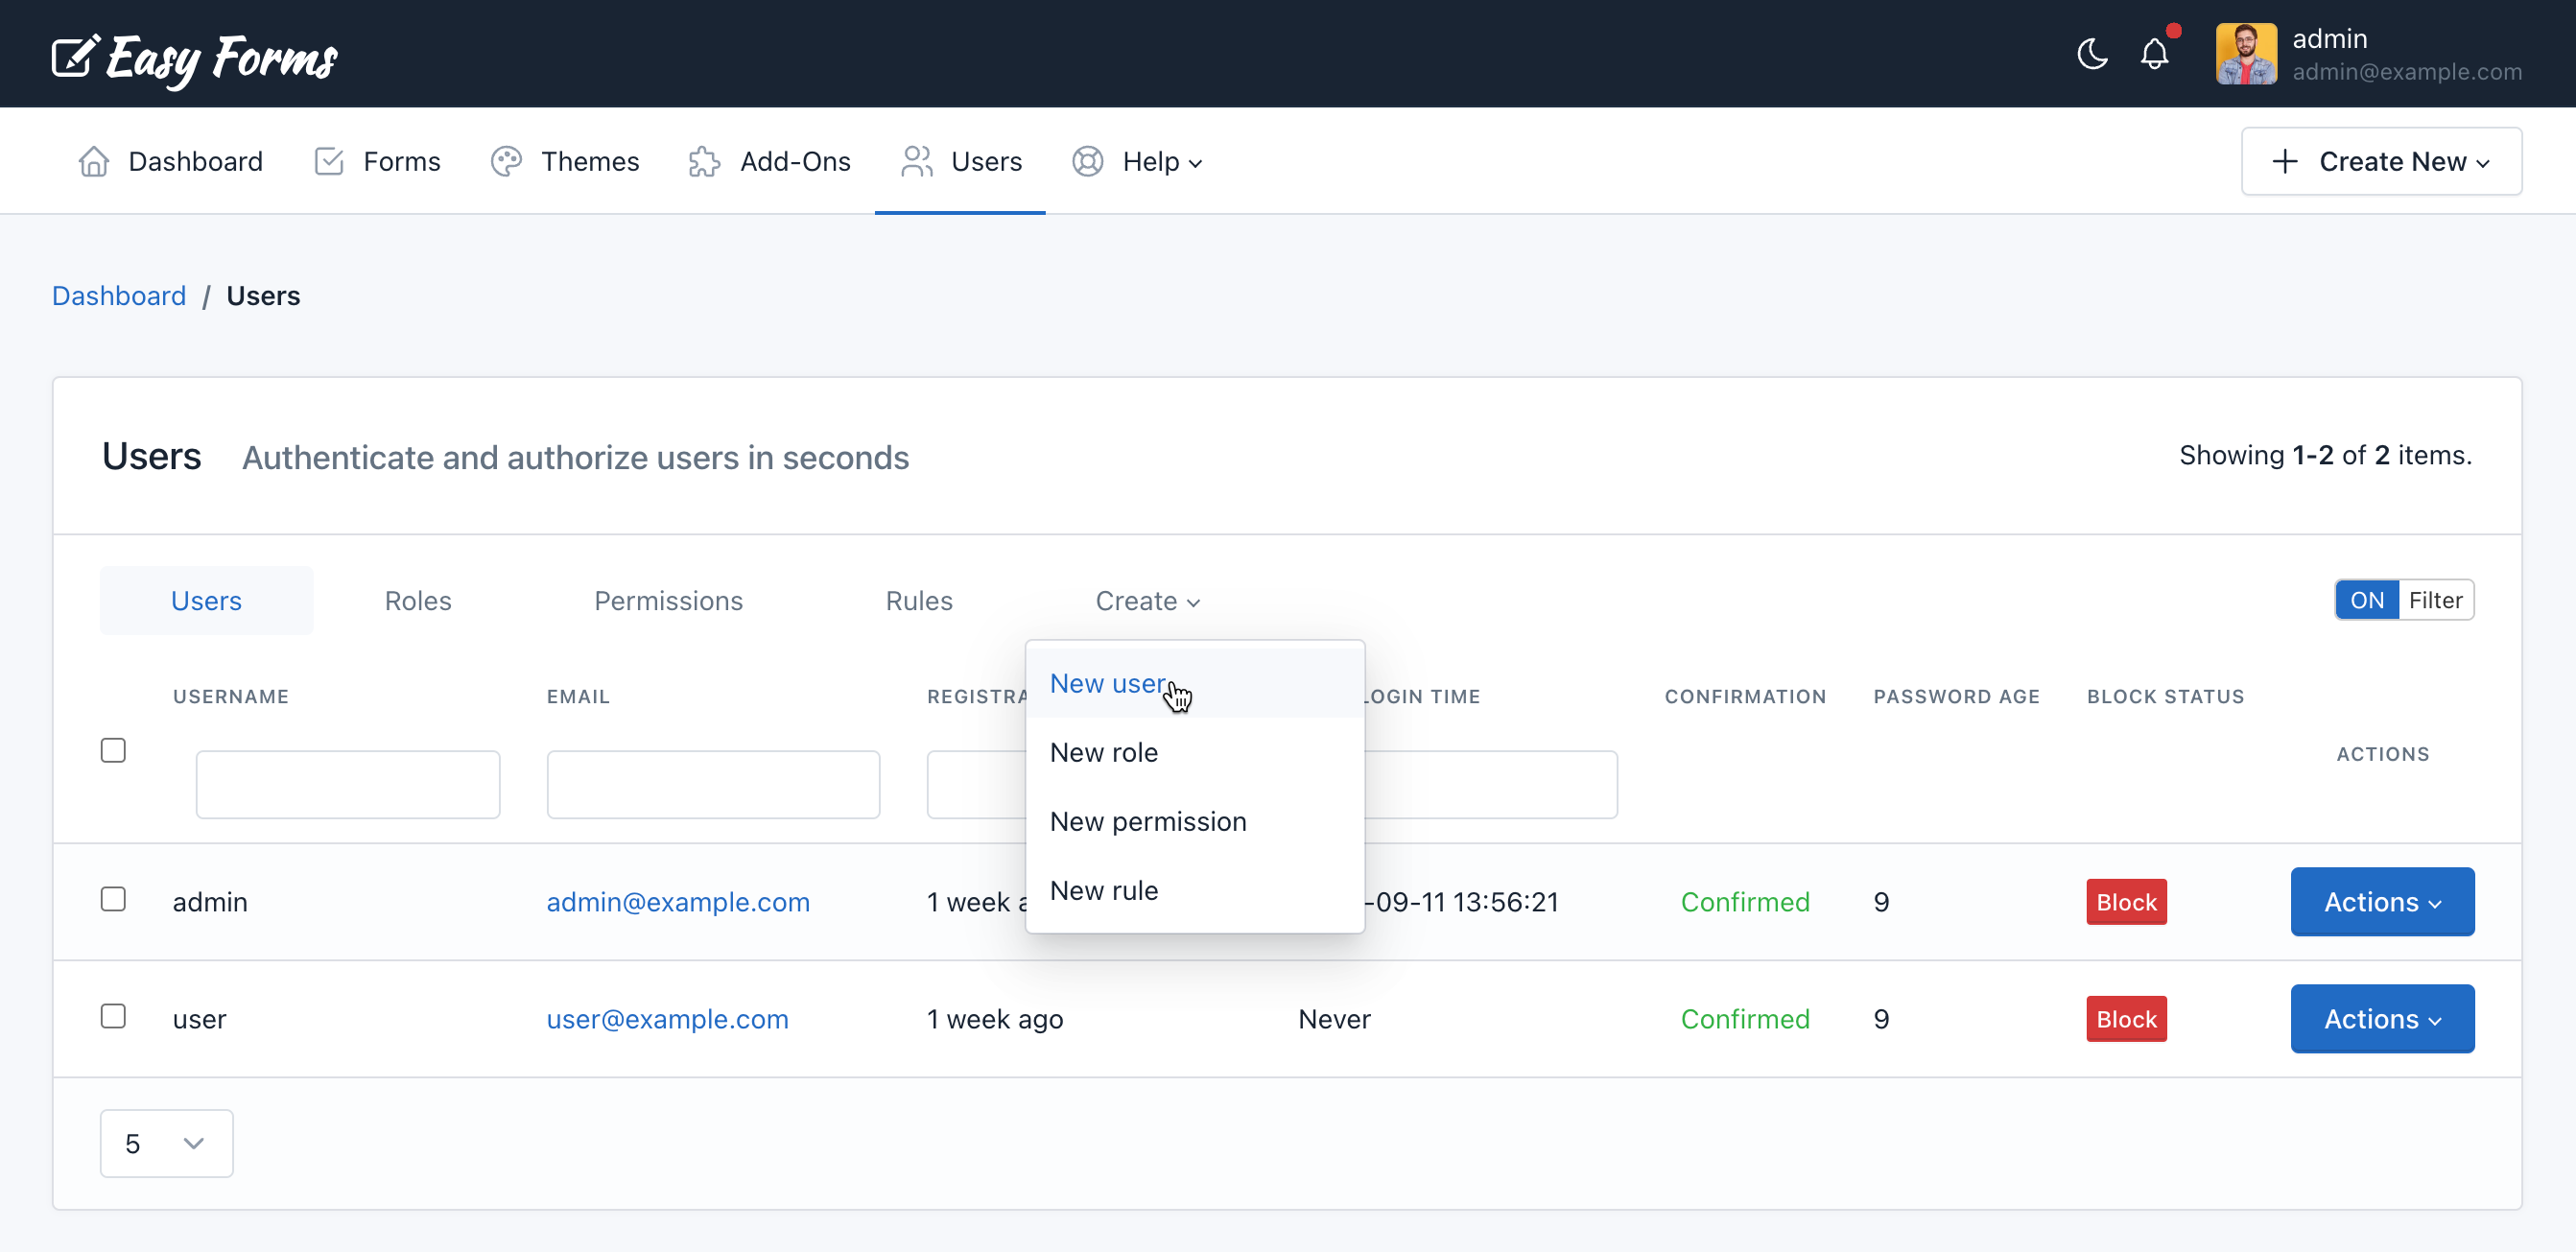Click the admin avatar in the top bar
The width and height of the screenshot is (2576, 1252).
2247,53
